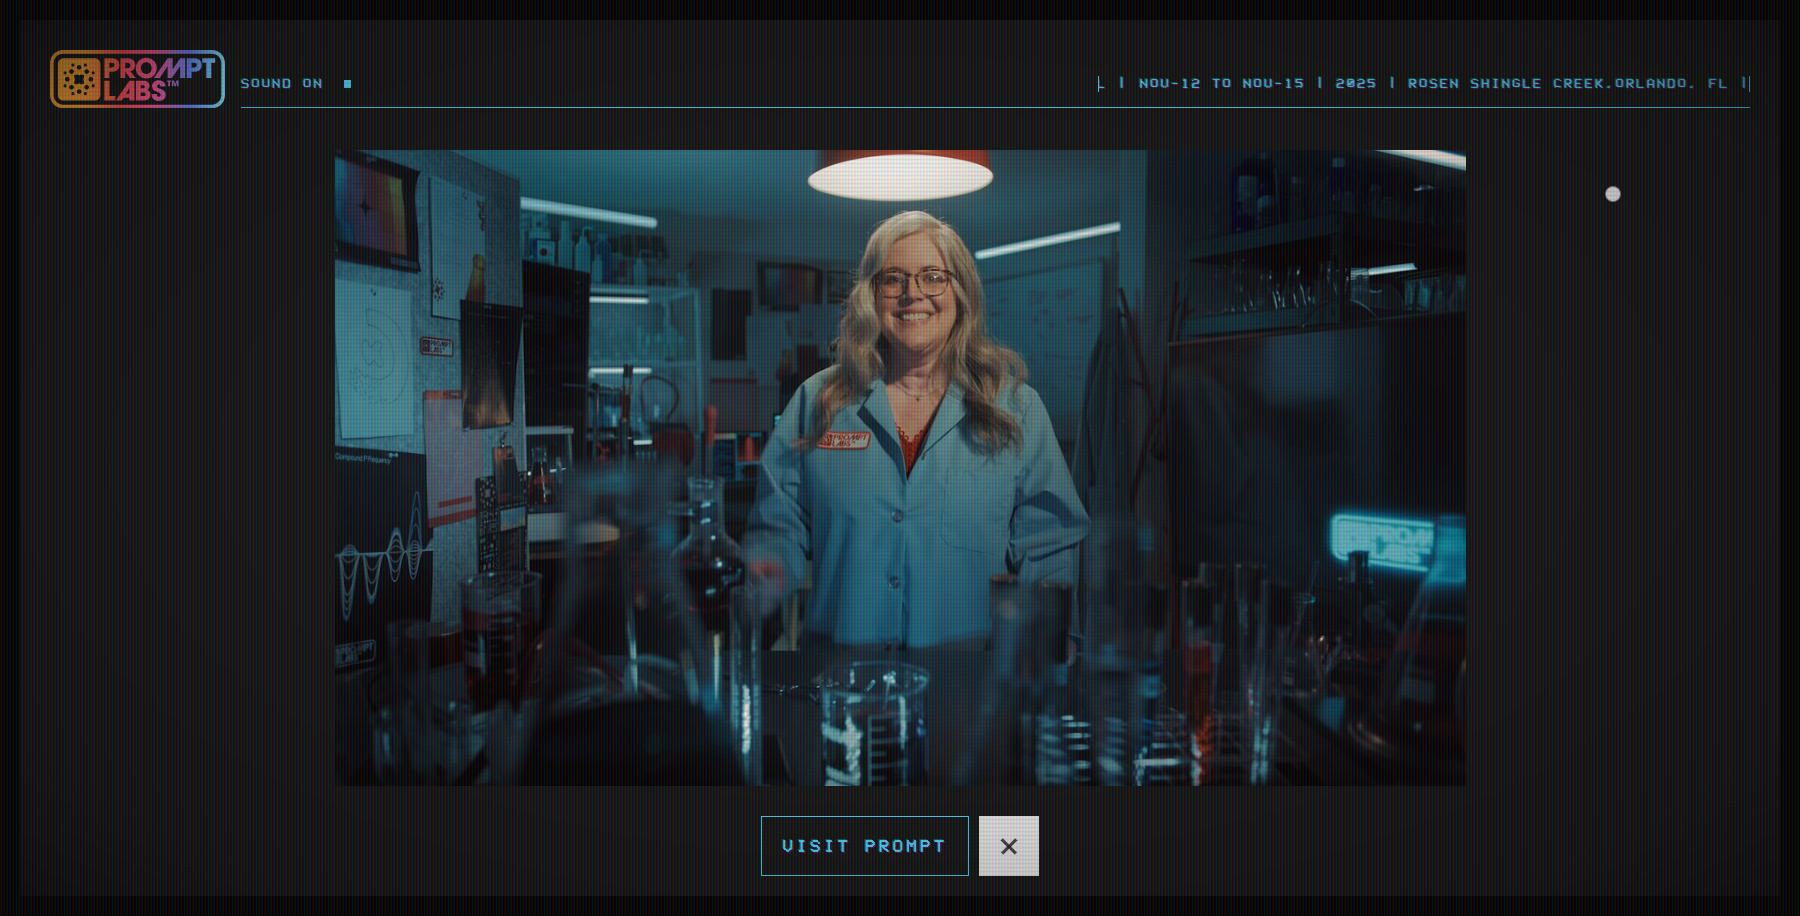
Task: Click the VISIT PROMPT button
Action: [x=864, y=846]
